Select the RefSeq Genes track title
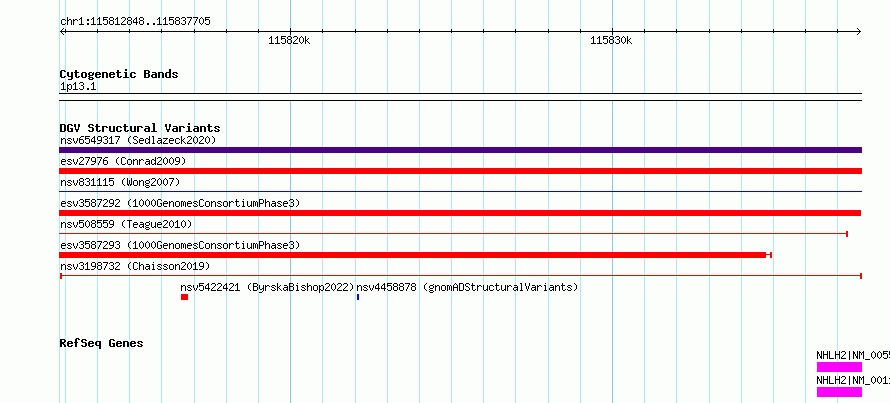The width and height of the screenshot is (890, 403). [102, 343]
